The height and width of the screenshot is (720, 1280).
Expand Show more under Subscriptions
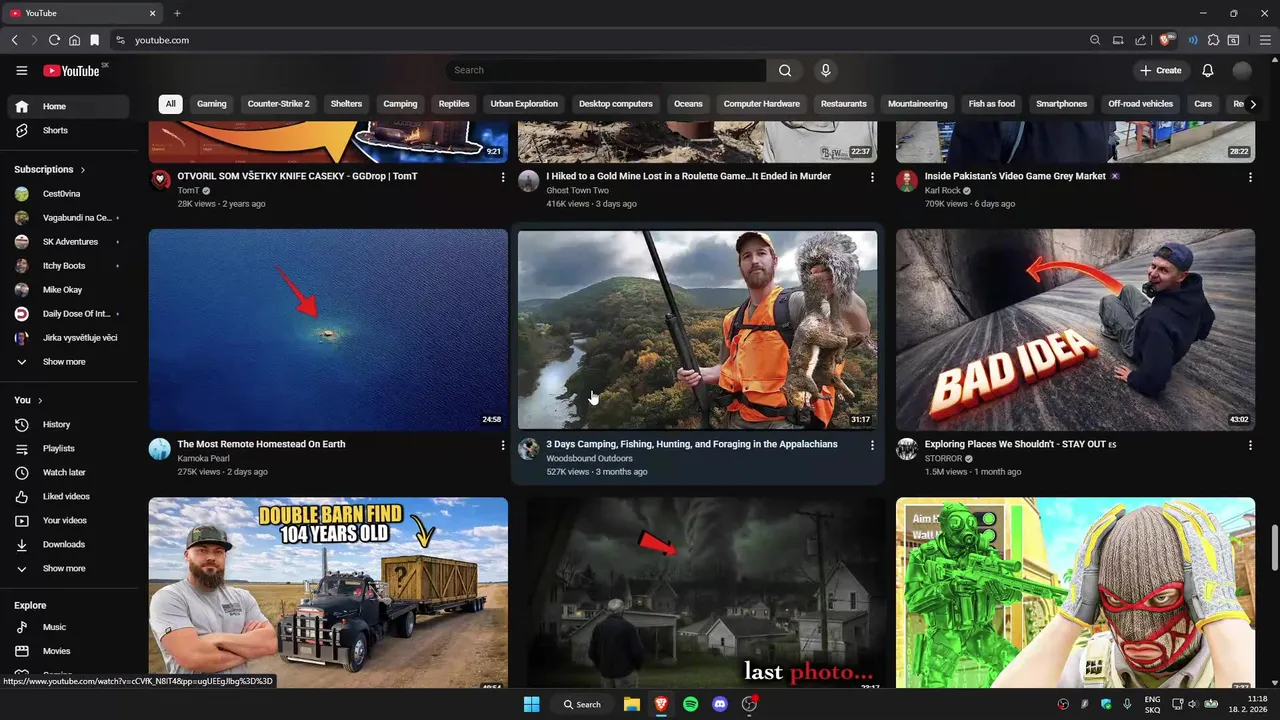tap(68, 362)
